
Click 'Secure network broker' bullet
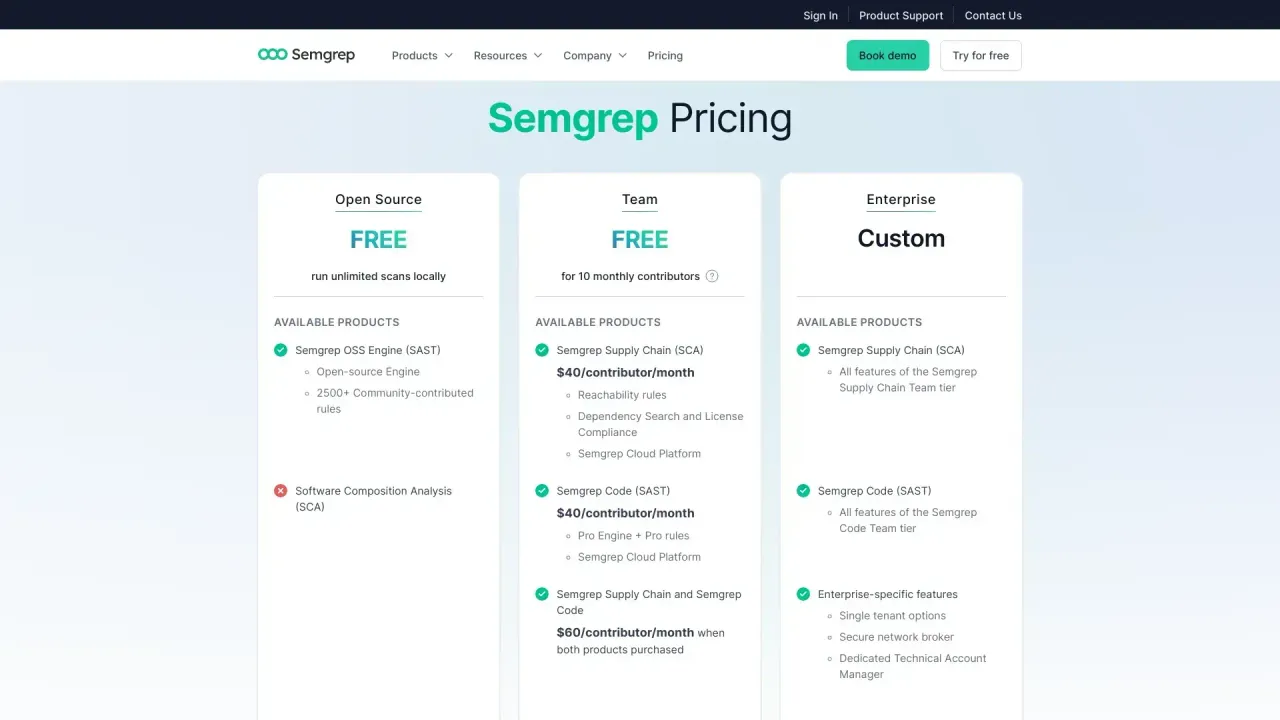(896, 637)
